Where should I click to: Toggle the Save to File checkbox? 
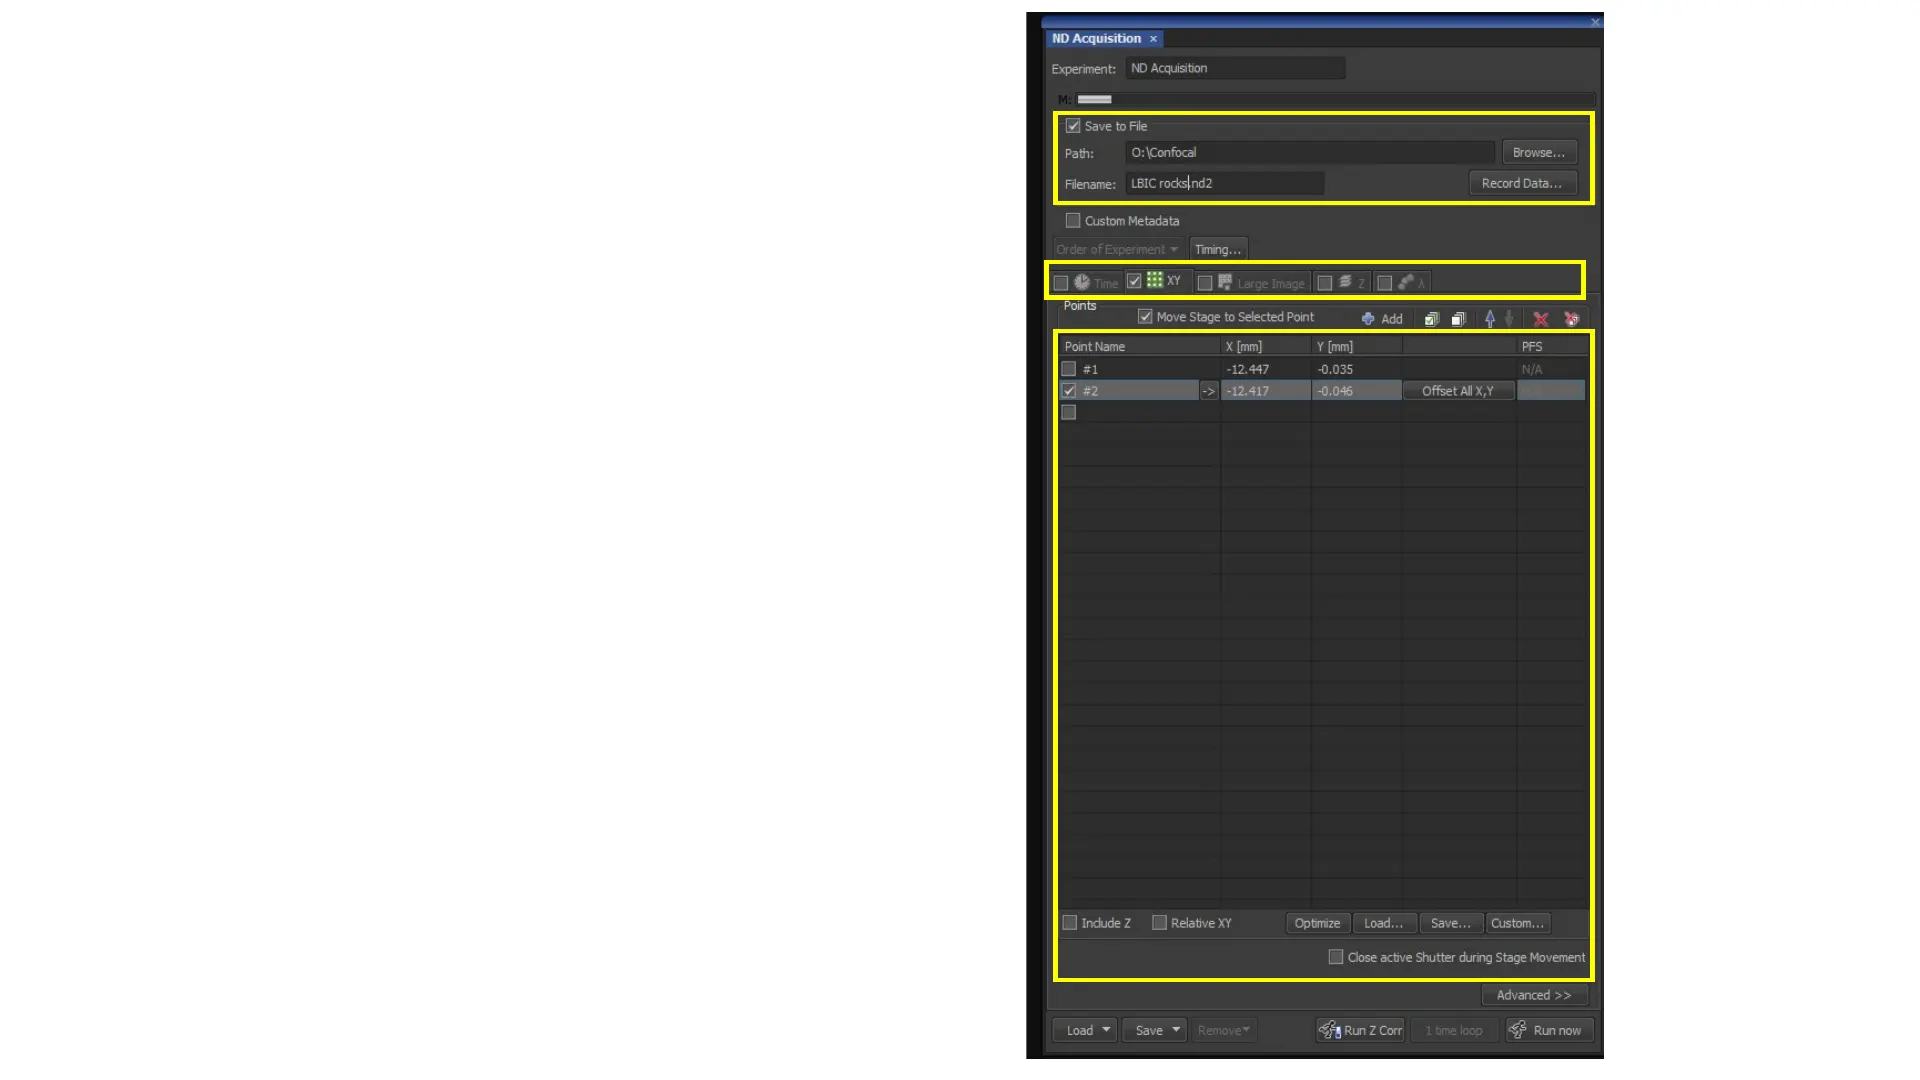1073,126
